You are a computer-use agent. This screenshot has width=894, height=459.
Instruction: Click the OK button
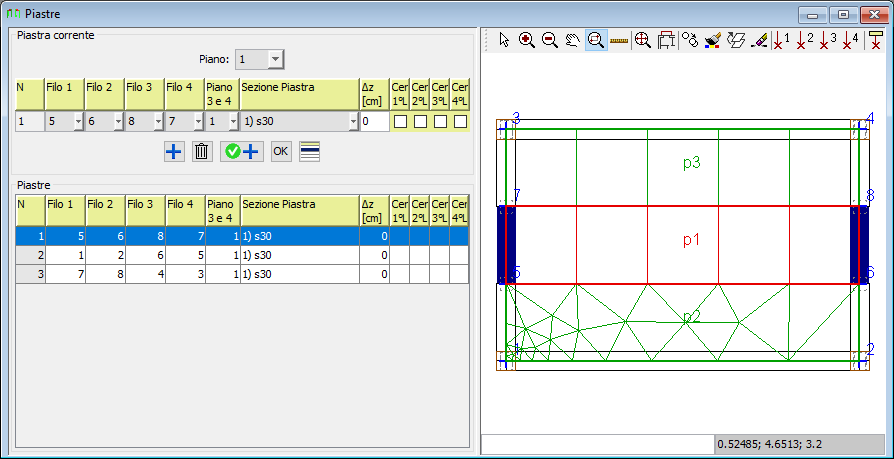281,152
